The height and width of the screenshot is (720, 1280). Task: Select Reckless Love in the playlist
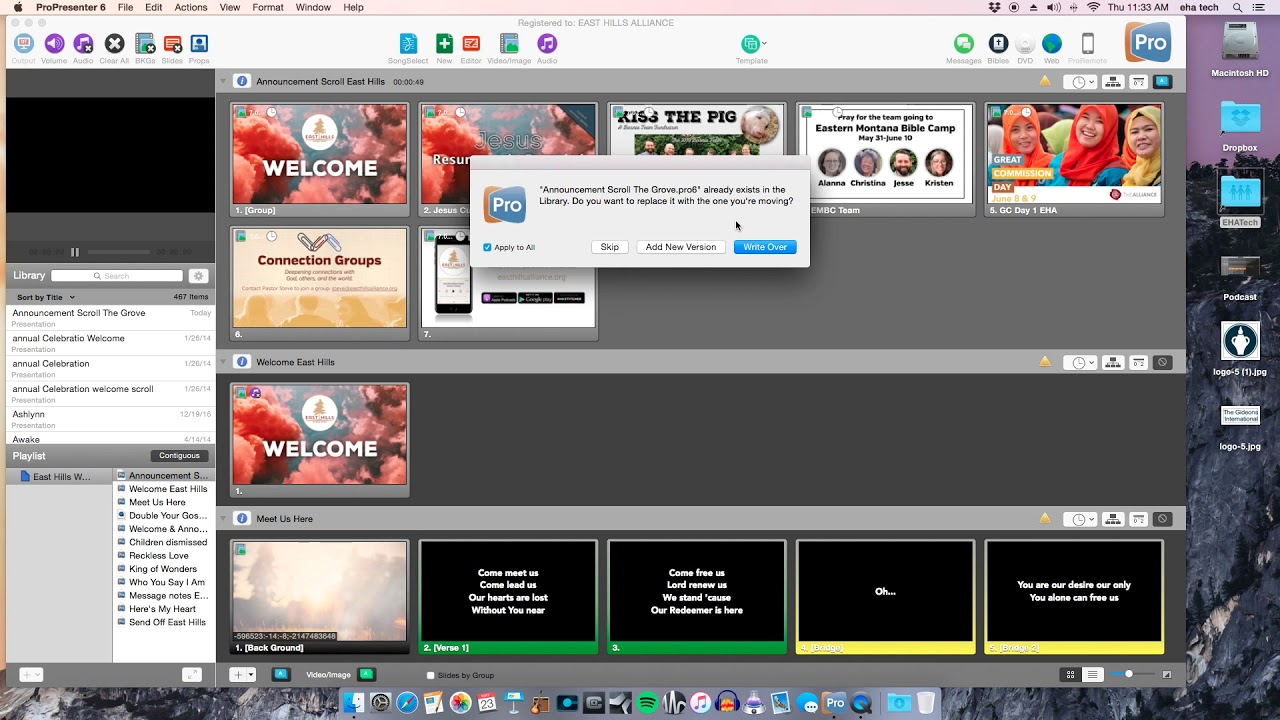158,555
